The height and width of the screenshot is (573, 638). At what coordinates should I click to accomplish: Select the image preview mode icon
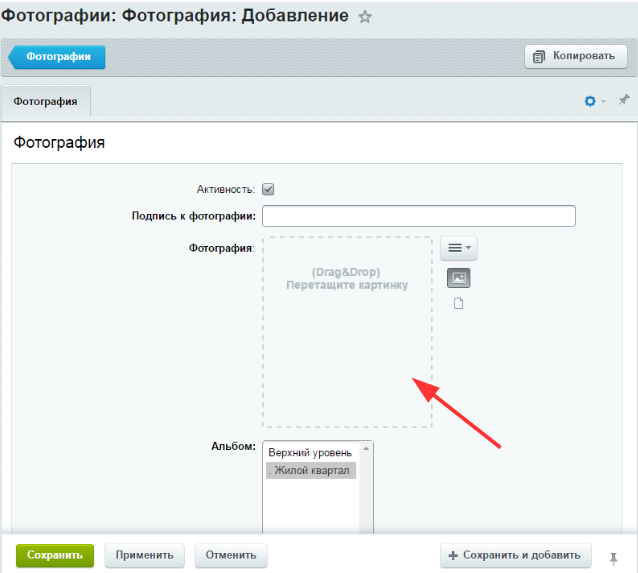click(x=459, y=278)
